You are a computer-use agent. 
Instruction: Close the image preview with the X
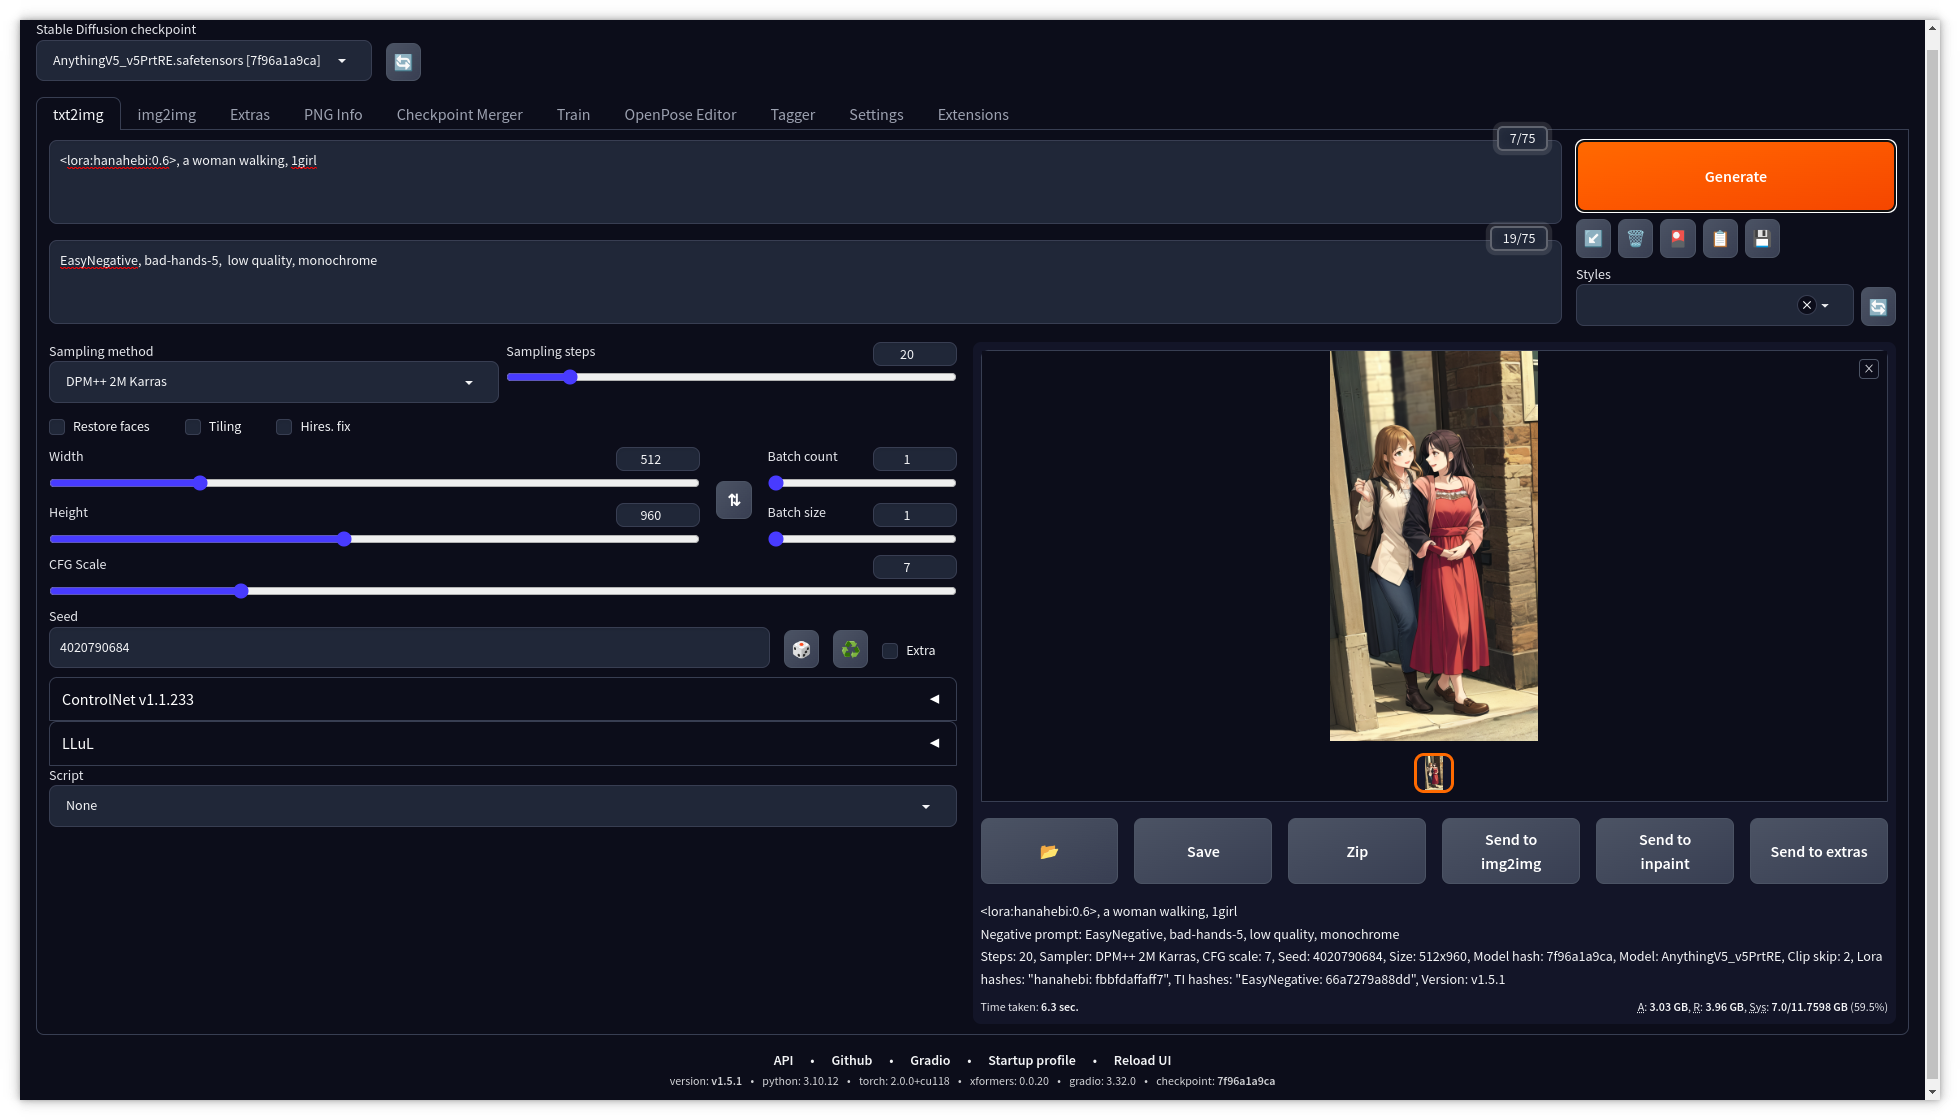(x=1868, y=369)
